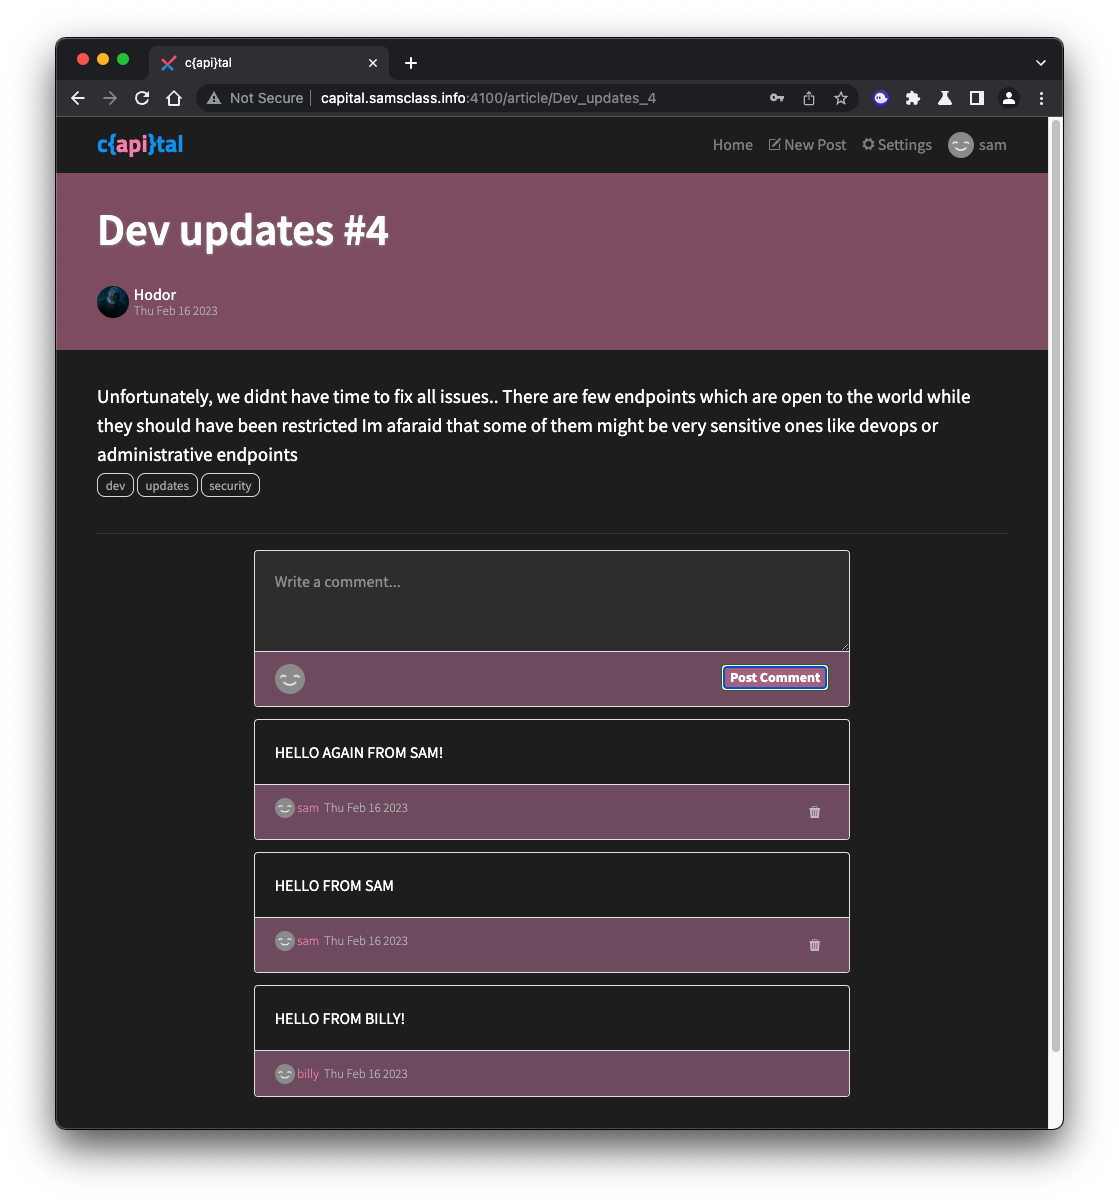Bookmark this page with the star icon
Image resolution: width=1119 pixels, height=1203 pixels.
point(841,98)
